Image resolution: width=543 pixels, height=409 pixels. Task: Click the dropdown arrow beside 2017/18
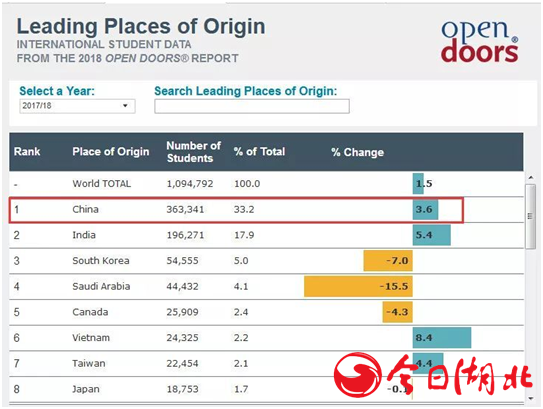pyautogui.click(x=125, y=106)
